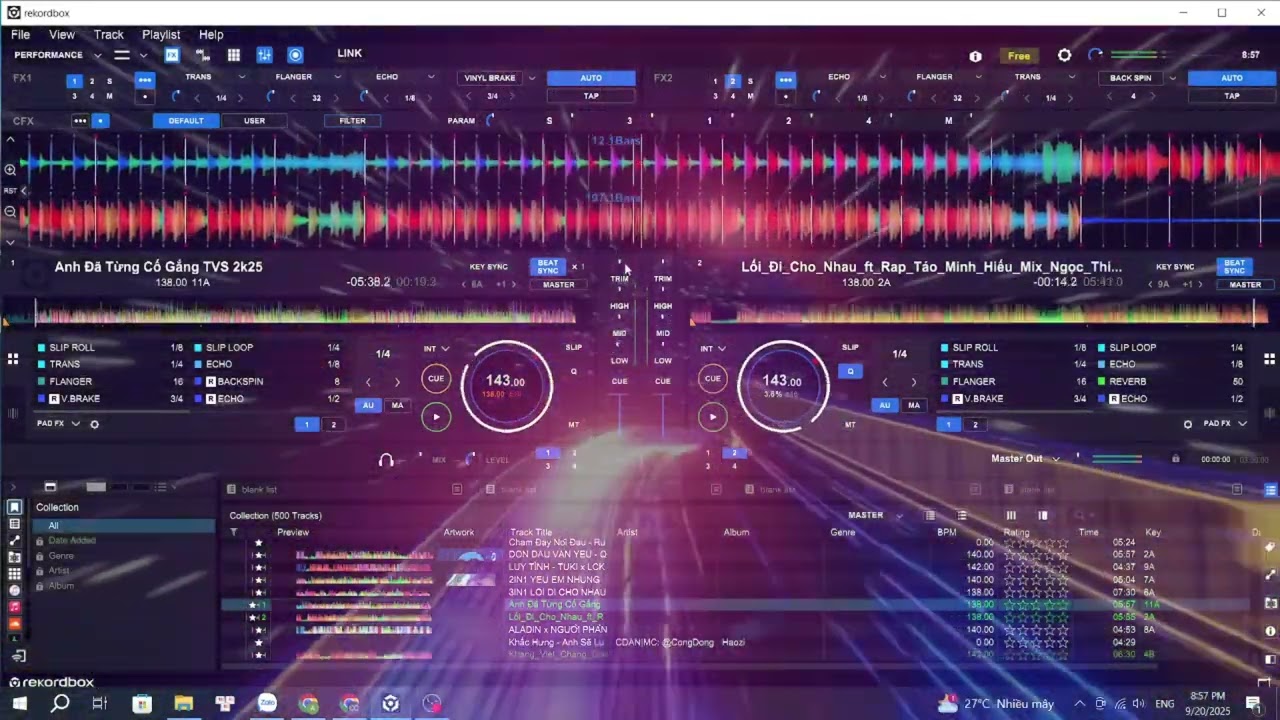Toggle SLIP mode on deck 1
The width and height of the screenshot is (1280, 720).
click(574, 347)
